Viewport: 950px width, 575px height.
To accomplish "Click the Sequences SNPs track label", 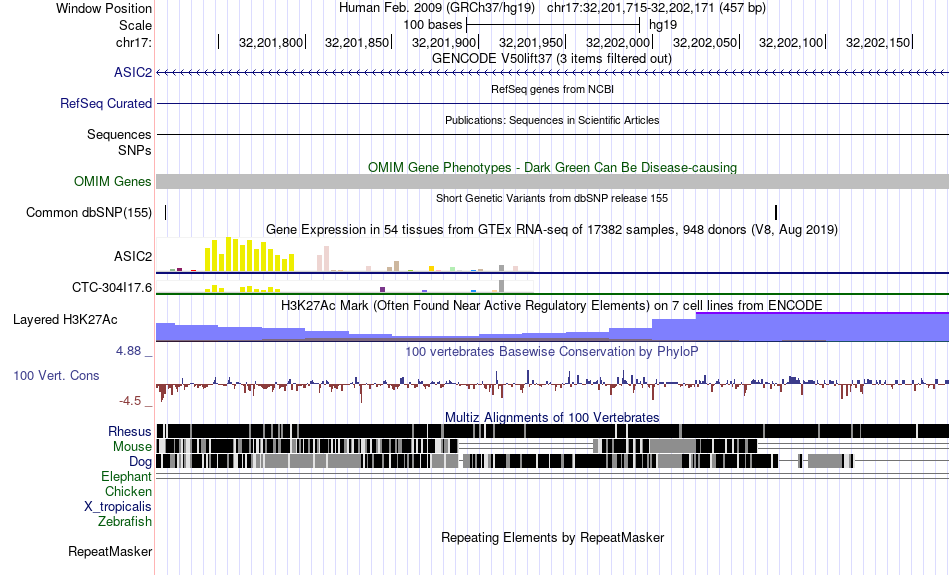I will tap(119, 142).
